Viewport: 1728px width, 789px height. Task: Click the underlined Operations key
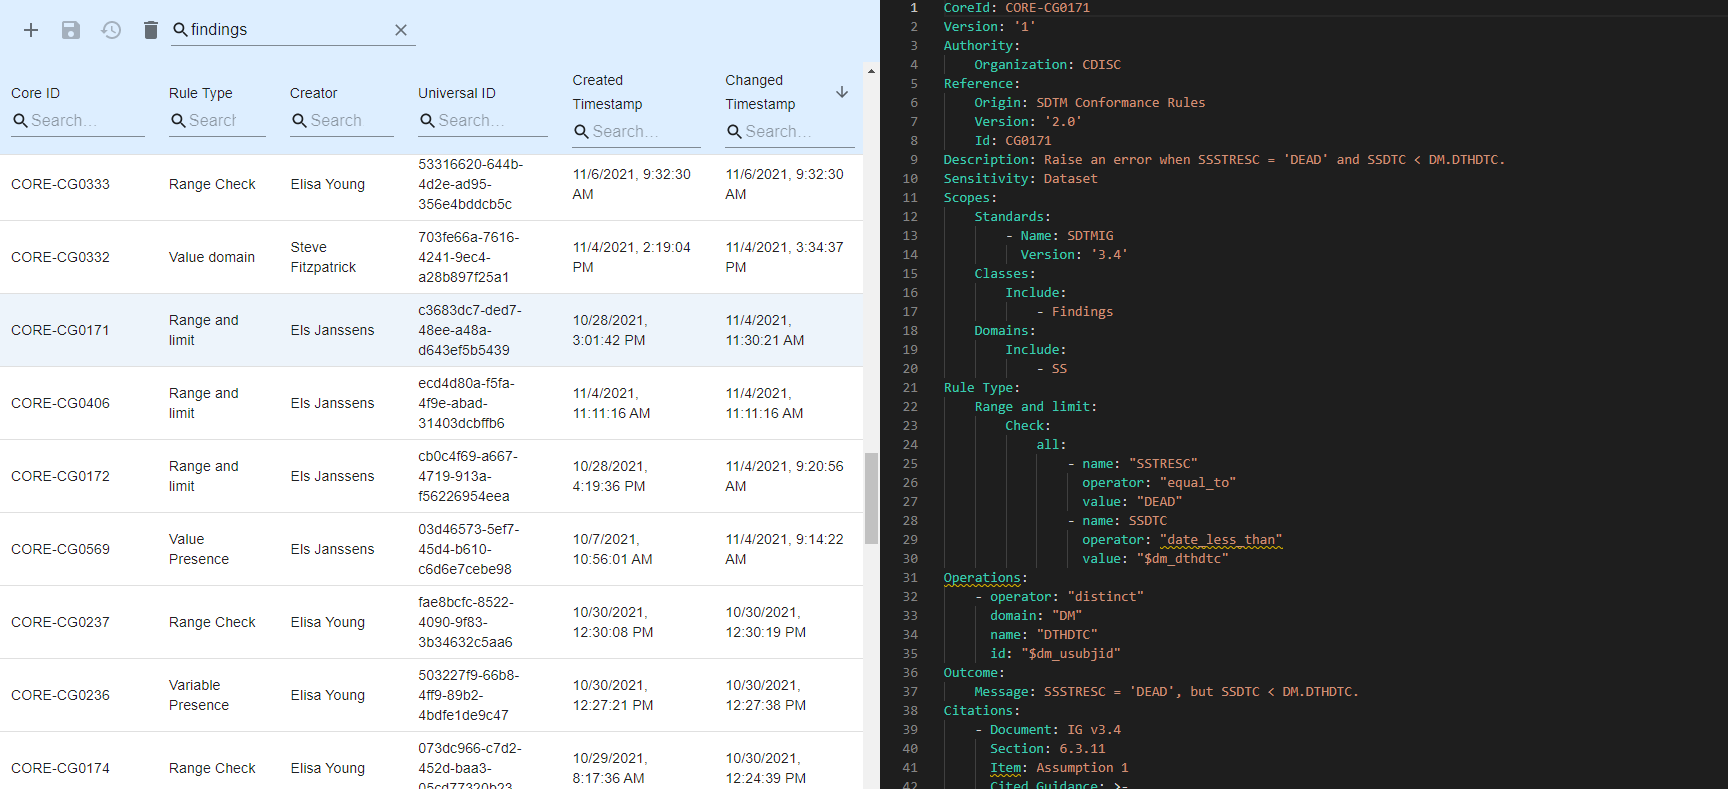click(x=982, y=578)
